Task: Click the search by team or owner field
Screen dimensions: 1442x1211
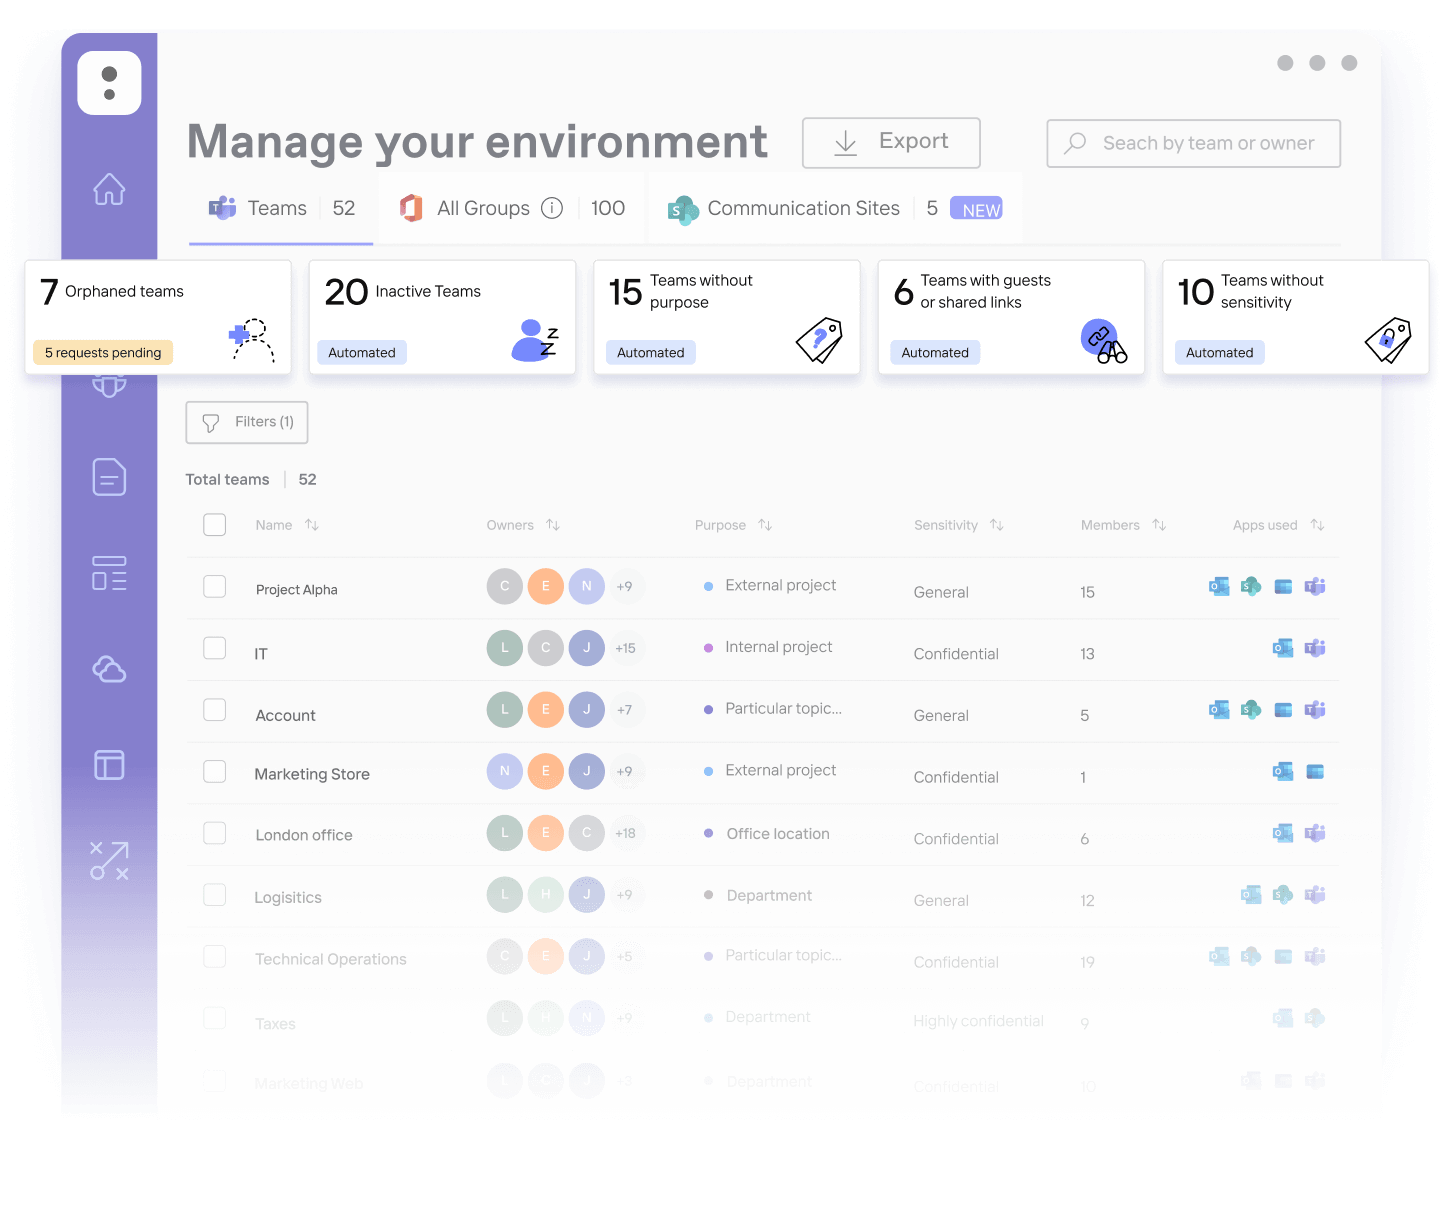Action: [1193, 143]
